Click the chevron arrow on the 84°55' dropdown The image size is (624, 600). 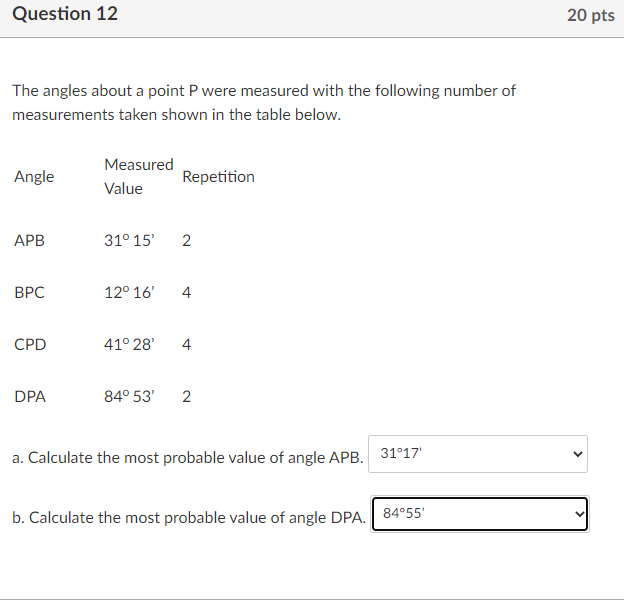click(x=580, y=514)
